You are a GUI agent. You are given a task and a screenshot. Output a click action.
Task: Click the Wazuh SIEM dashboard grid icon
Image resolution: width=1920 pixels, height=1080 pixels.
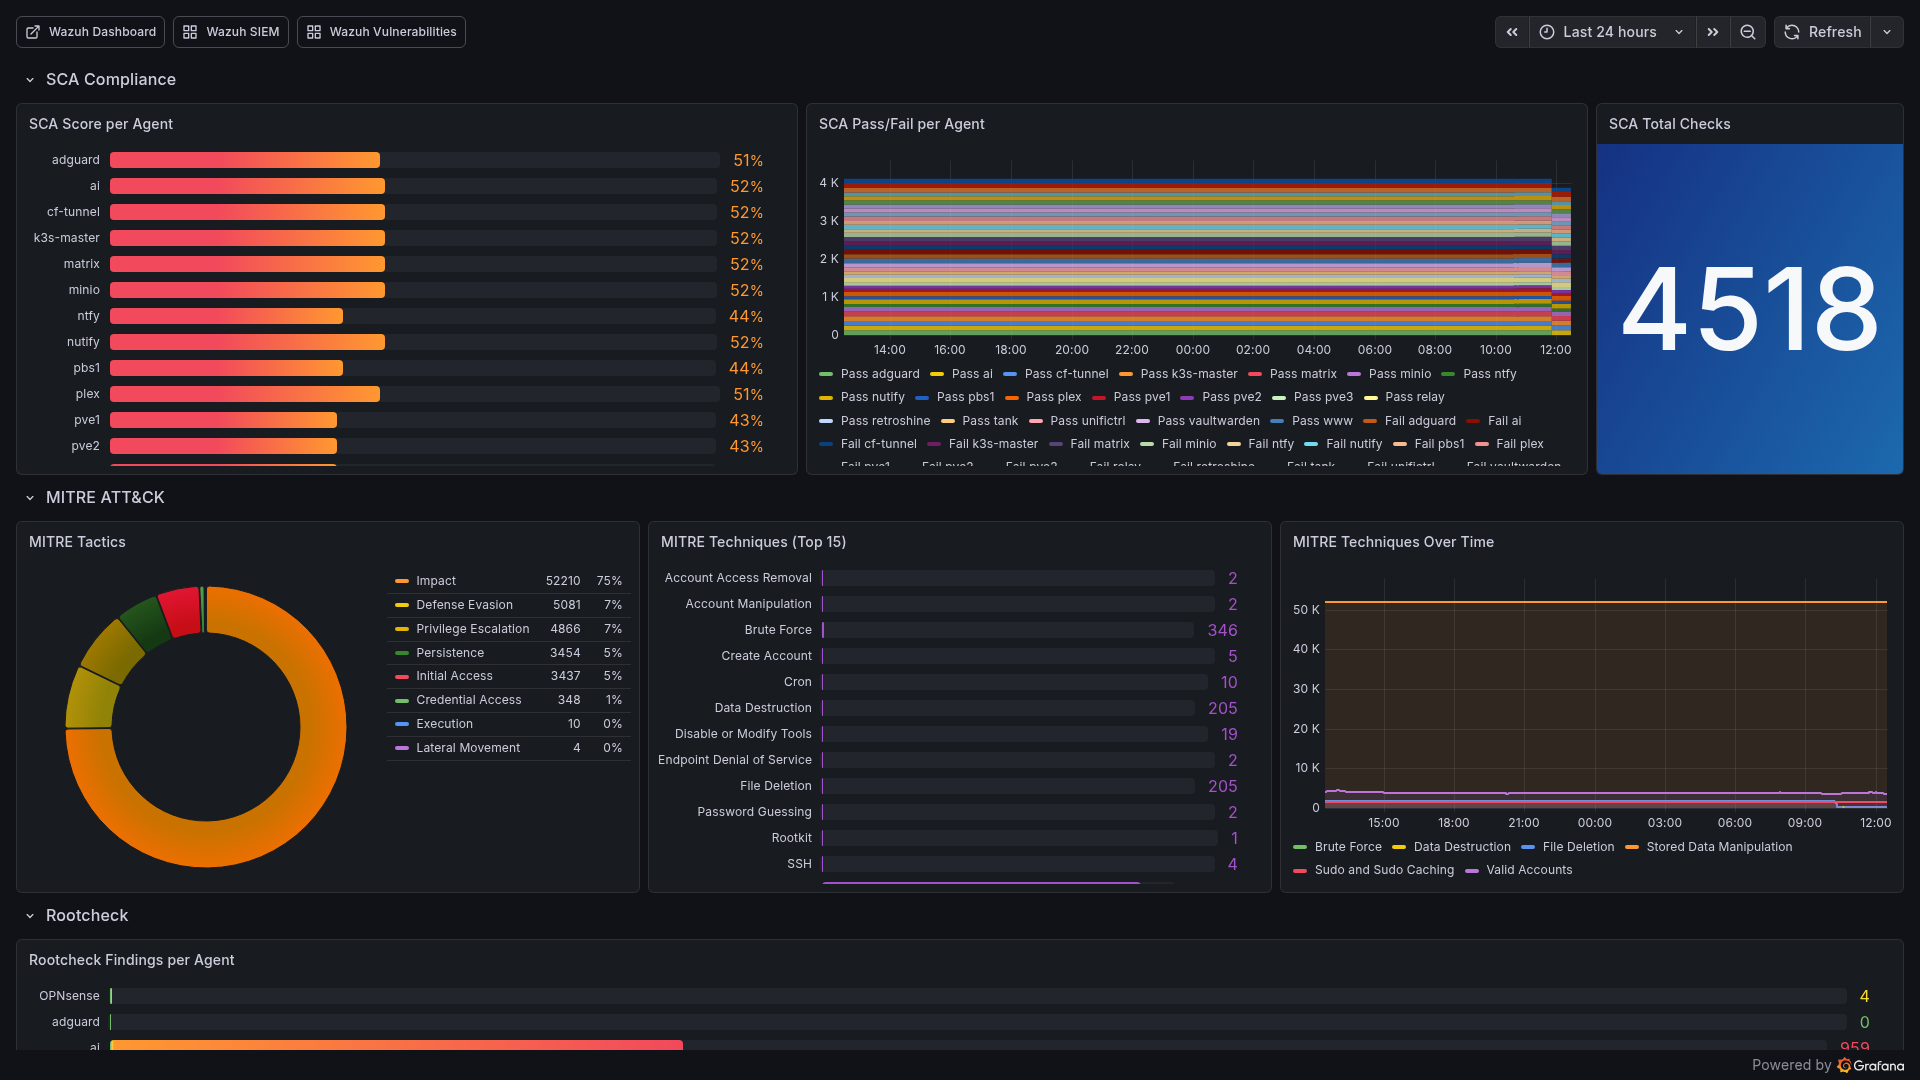190,32
